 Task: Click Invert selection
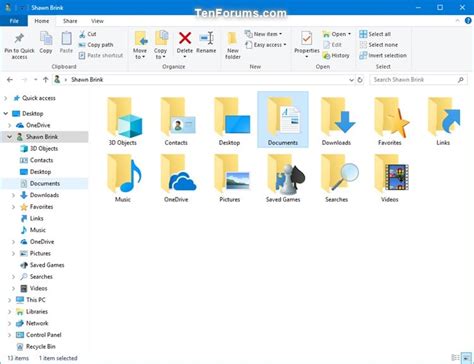[x=383, y=55]
